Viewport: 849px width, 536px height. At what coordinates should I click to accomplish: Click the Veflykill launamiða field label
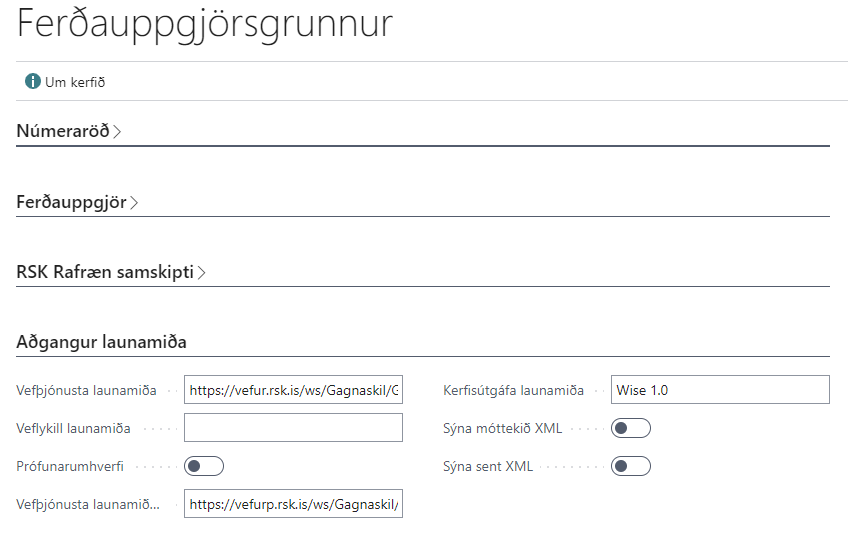pyautogui.click(x=74, y=428)
